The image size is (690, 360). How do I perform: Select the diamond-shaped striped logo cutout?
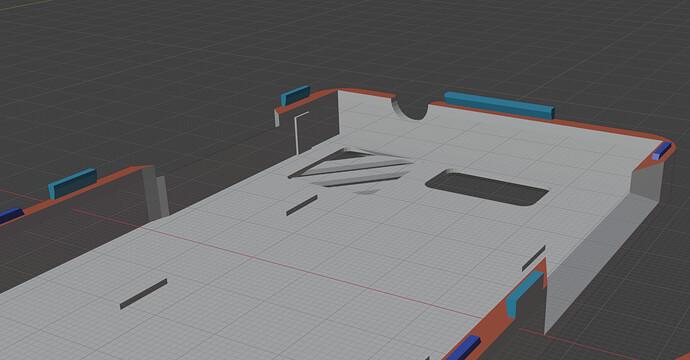tap(351, 169)
